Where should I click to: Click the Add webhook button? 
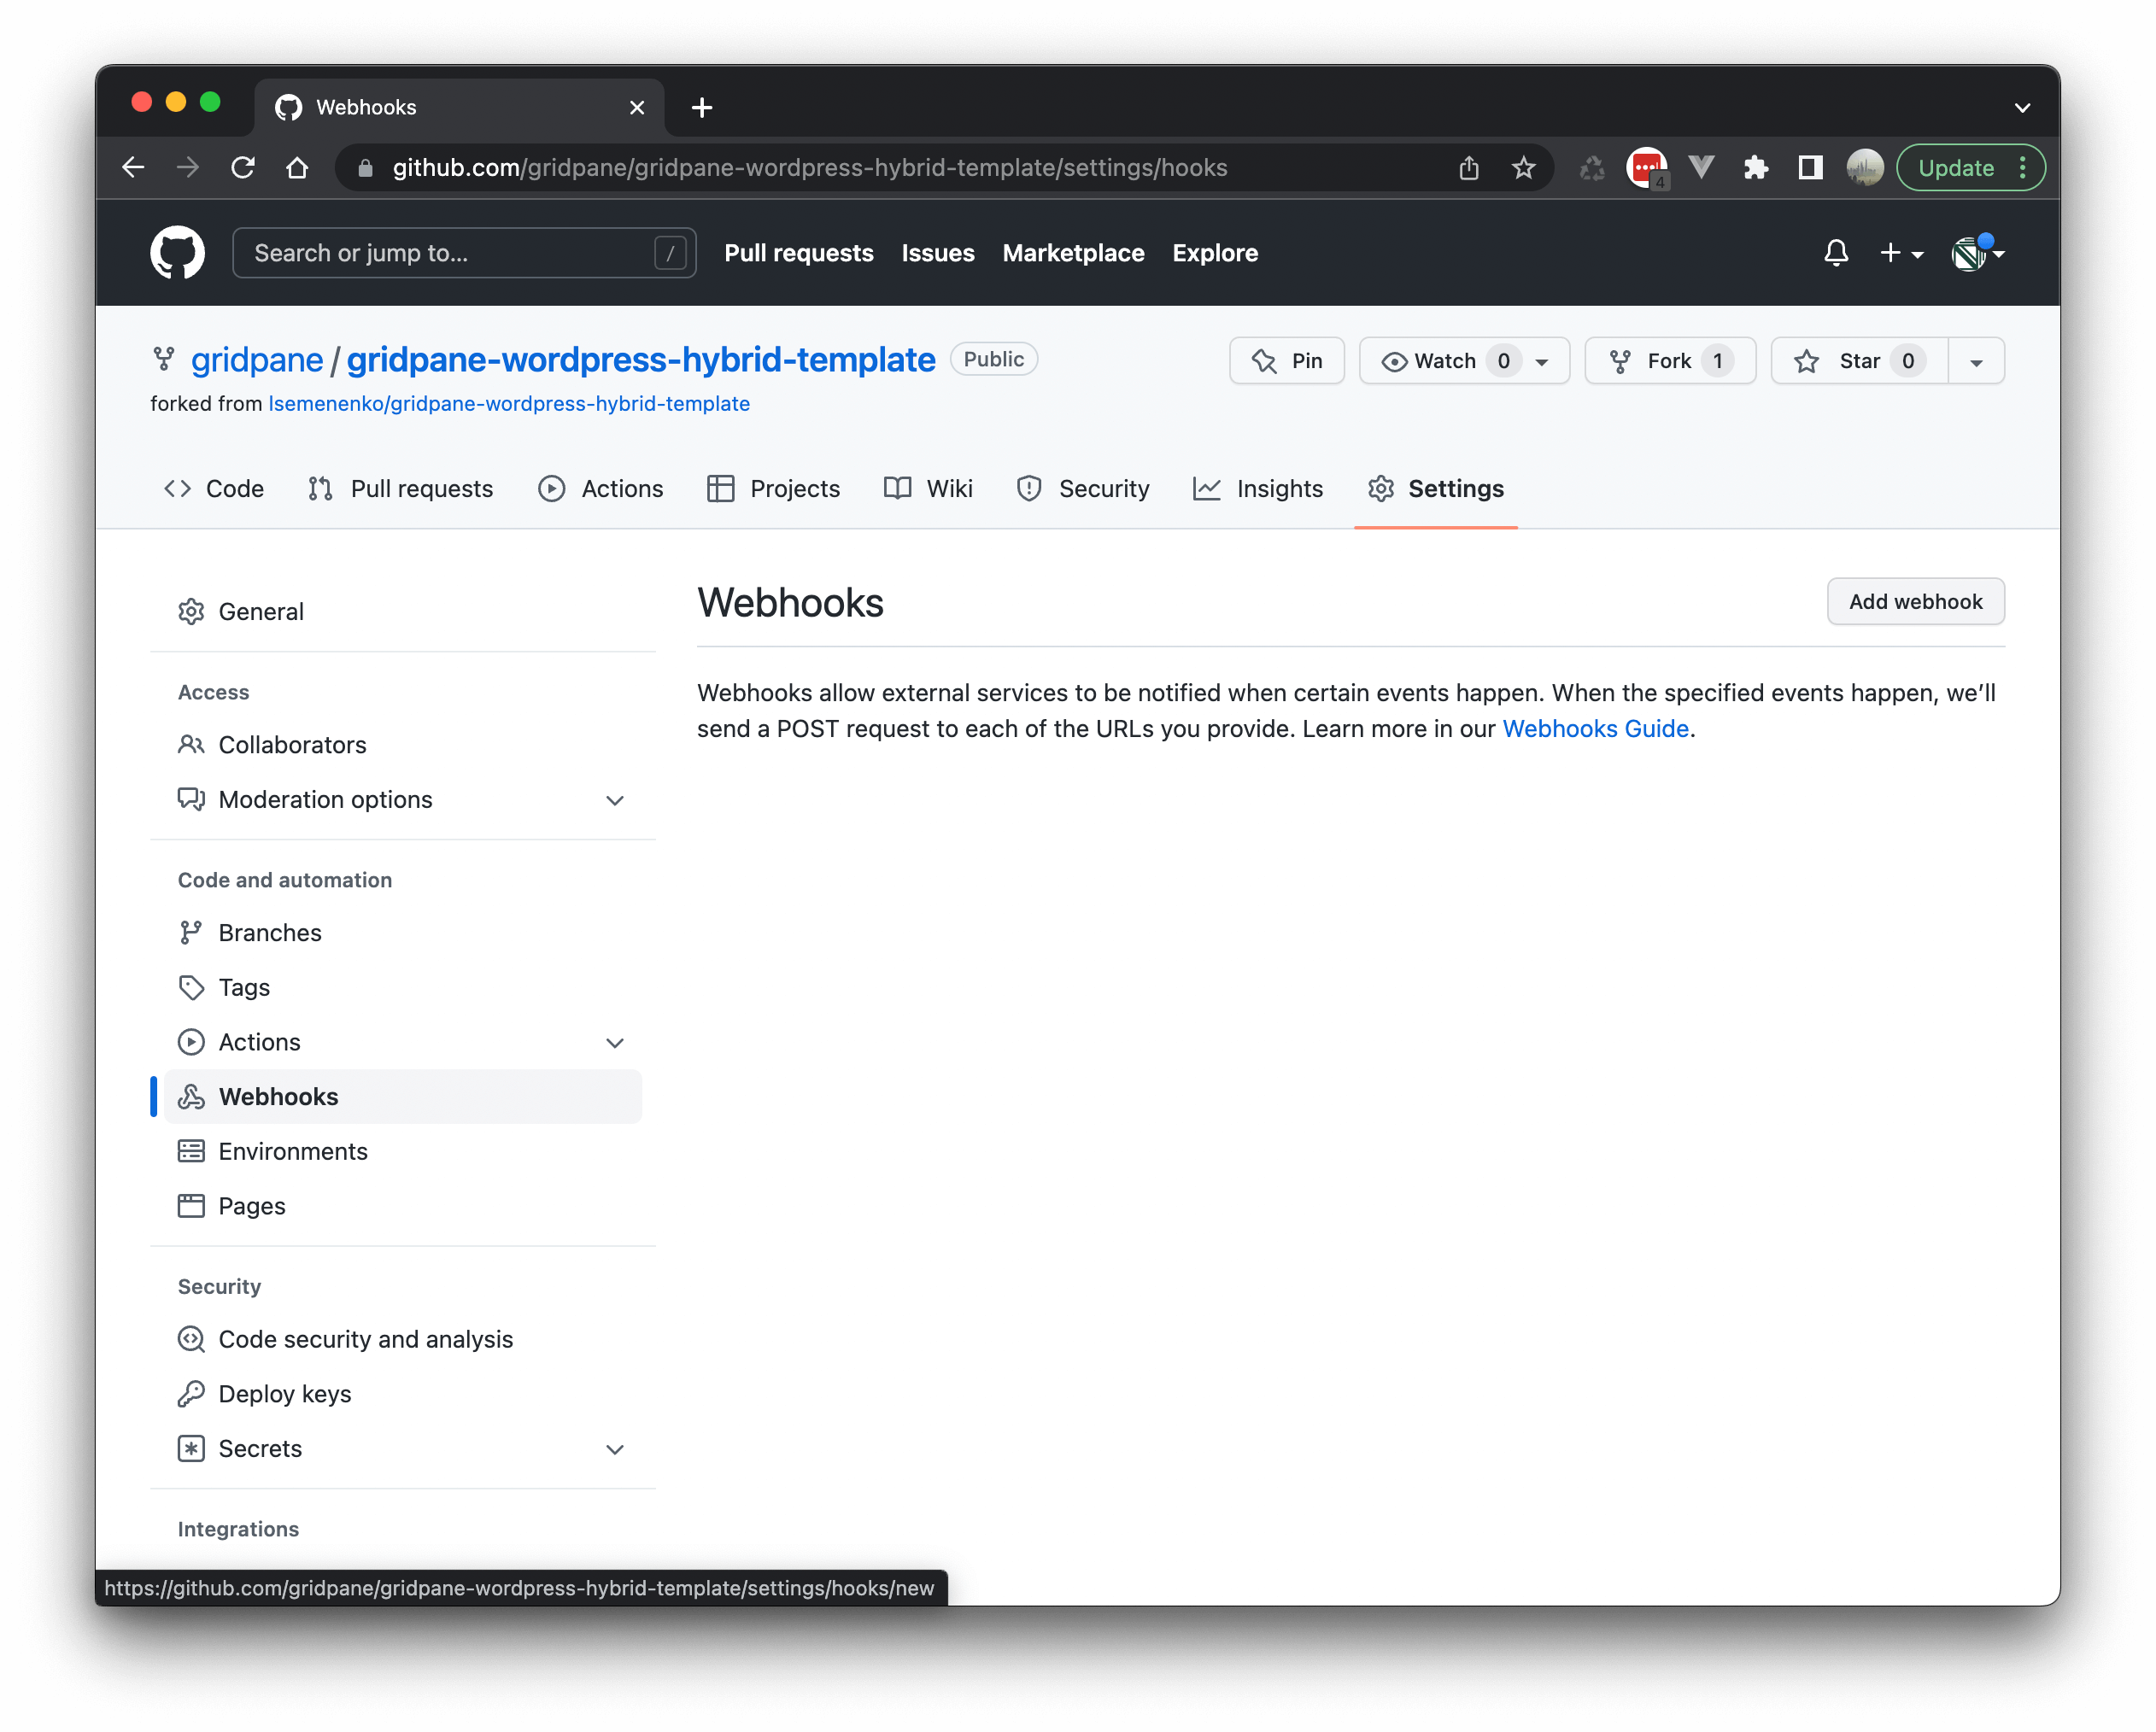1915,602
